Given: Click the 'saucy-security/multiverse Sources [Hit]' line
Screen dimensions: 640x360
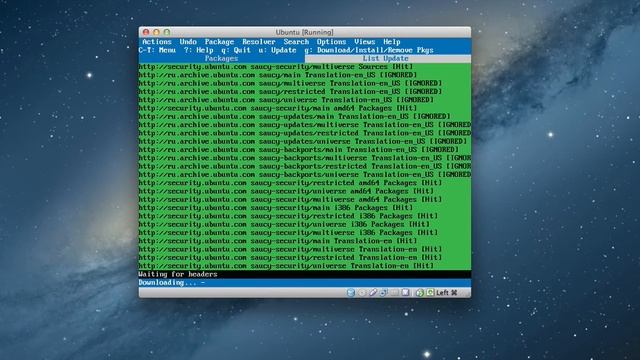Looking at the screenshot, I should tap(276, 67).
